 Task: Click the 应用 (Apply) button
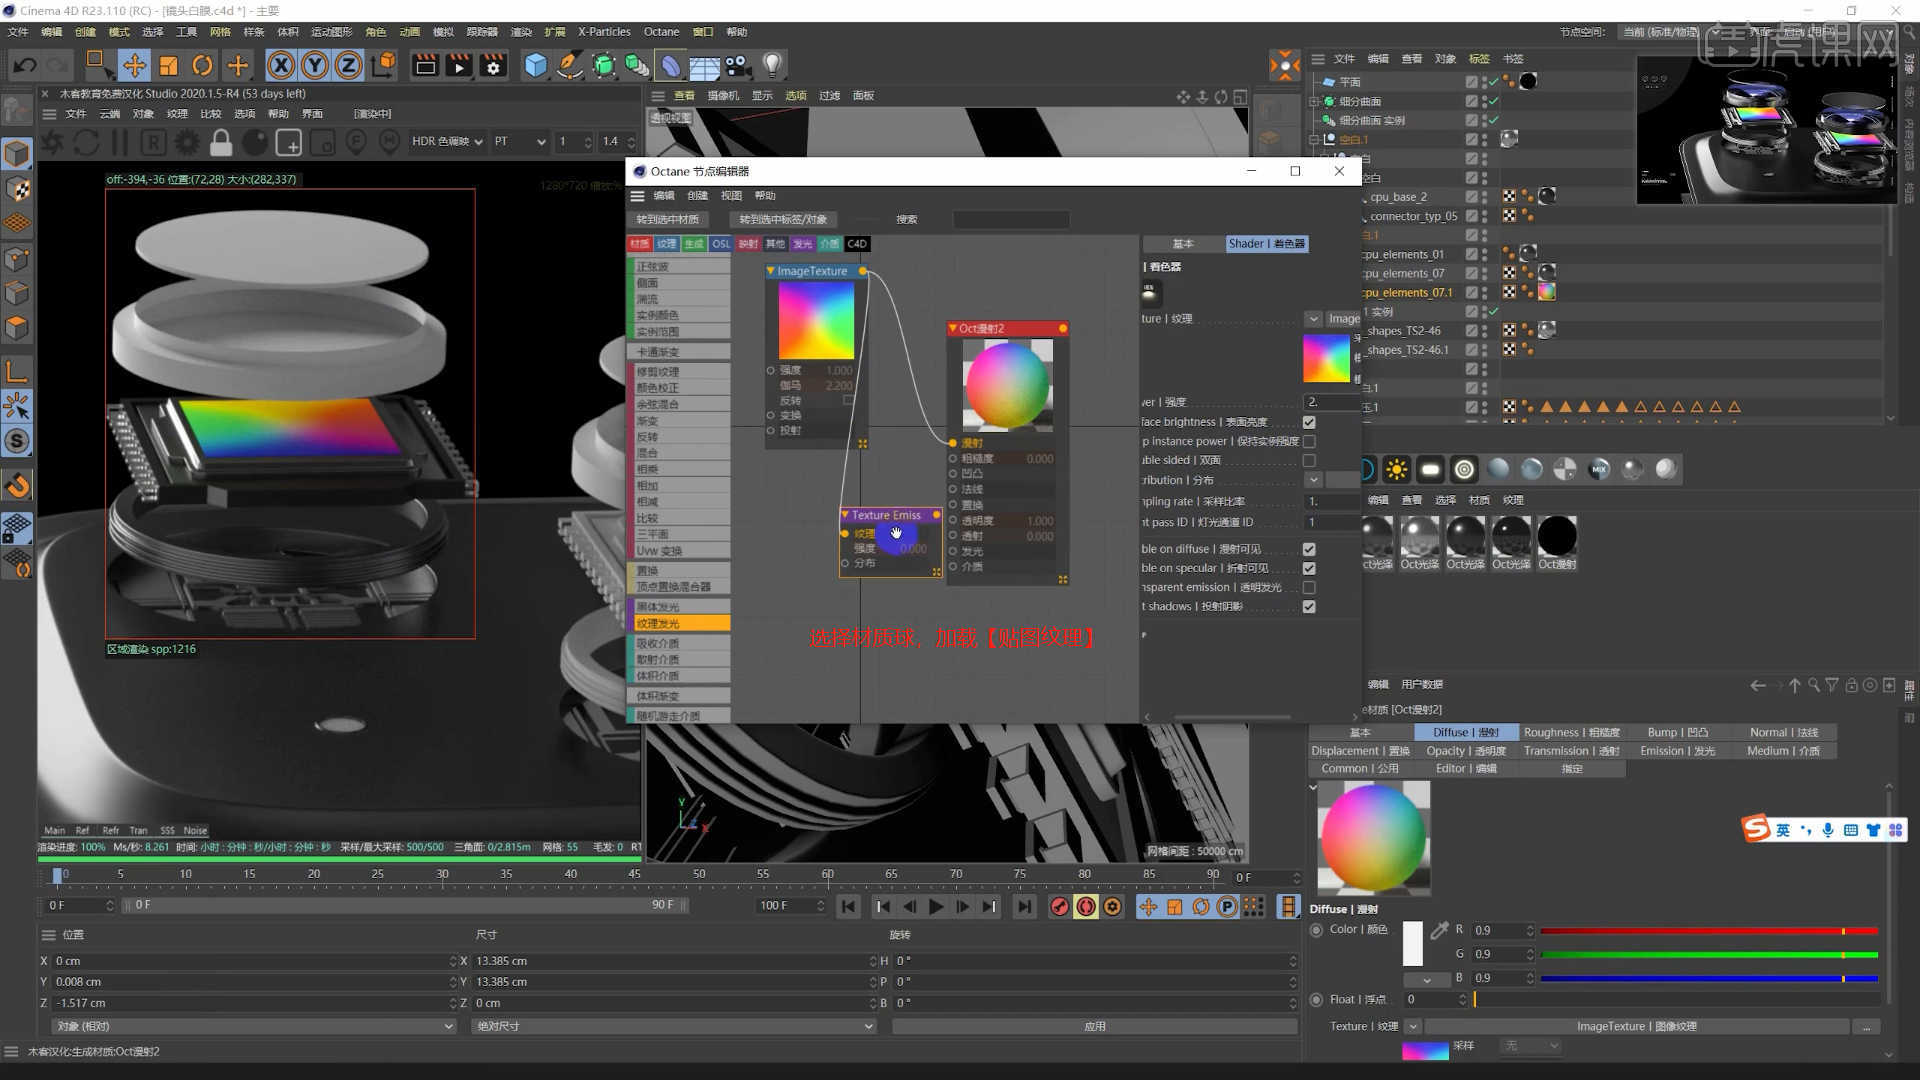tap(1095, 1025)
